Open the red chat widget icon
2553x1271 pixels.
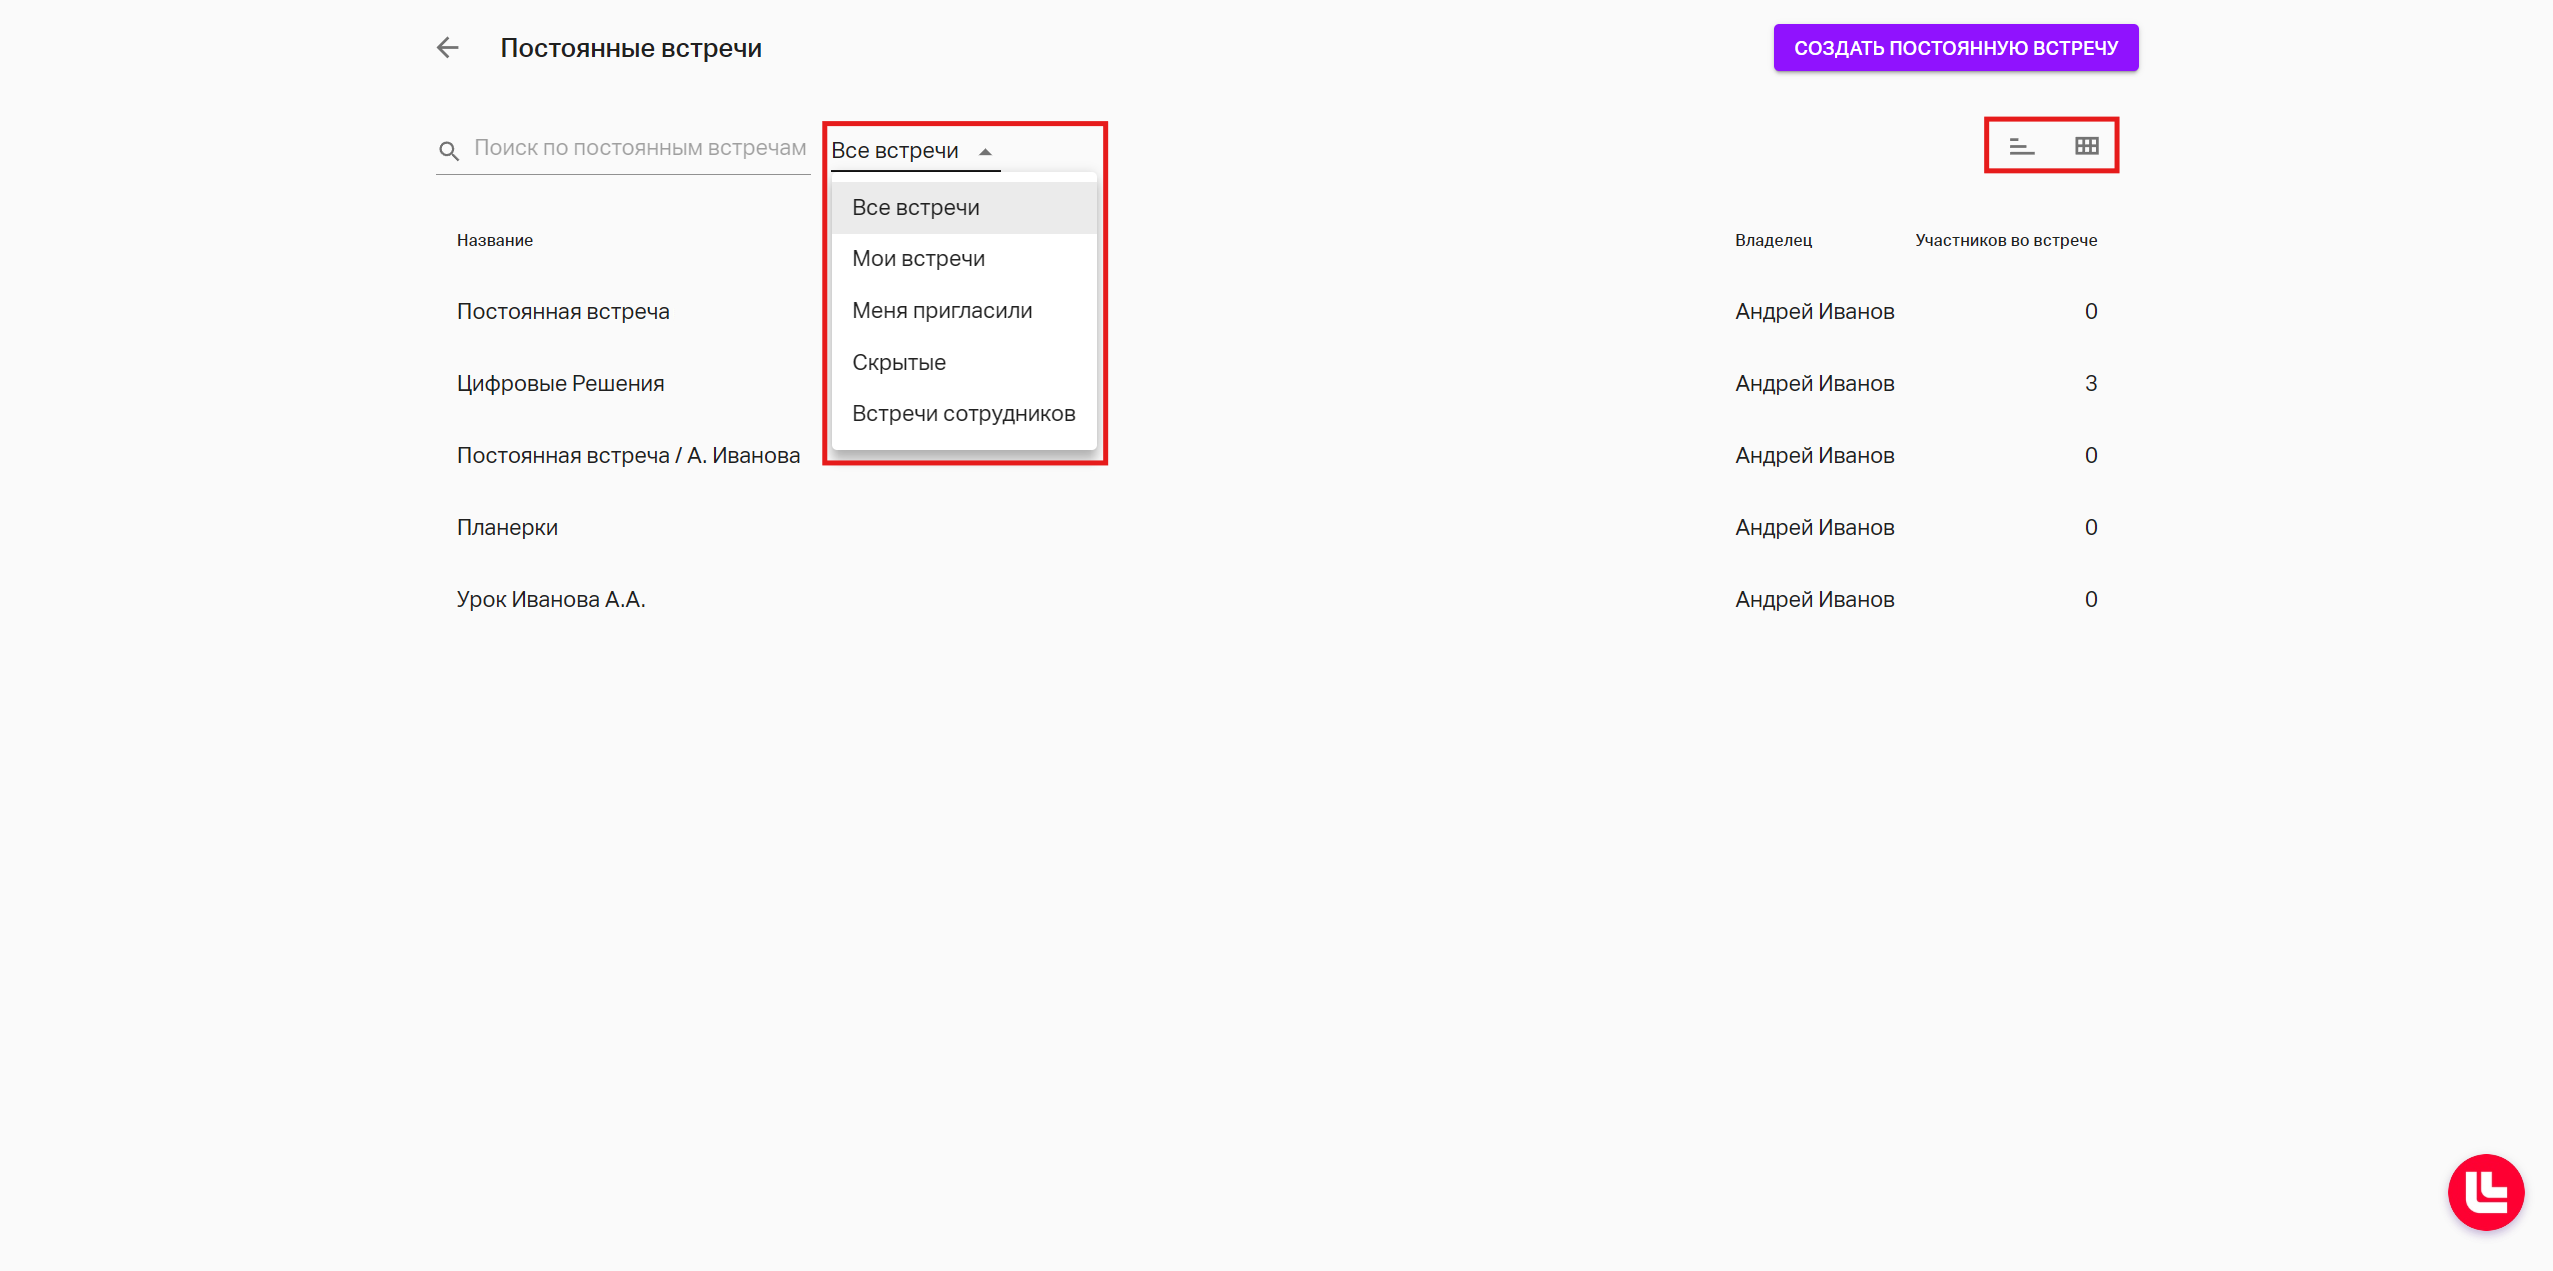(2485, 1192)
